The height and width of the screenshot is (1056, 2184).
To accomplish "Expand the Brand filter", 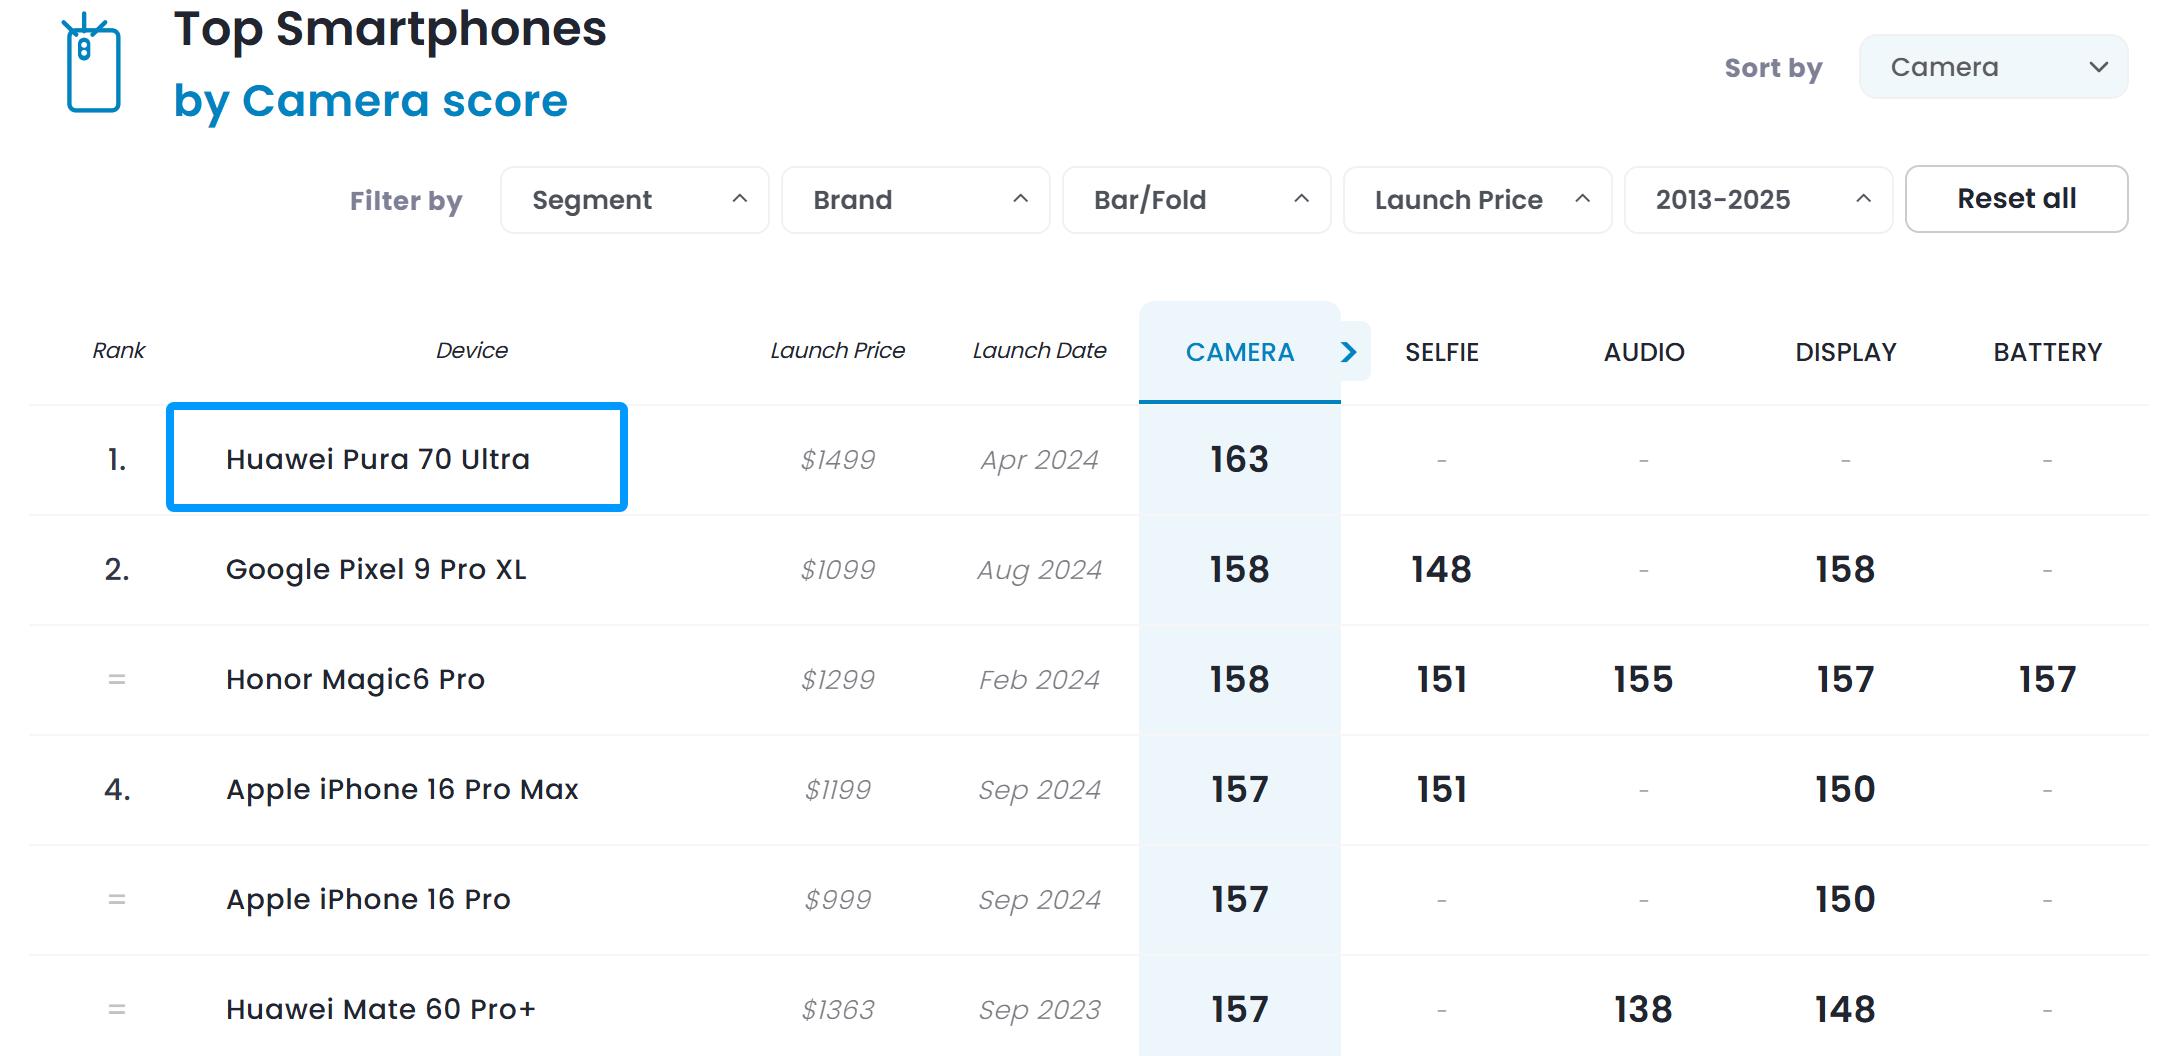I will 916,200.
